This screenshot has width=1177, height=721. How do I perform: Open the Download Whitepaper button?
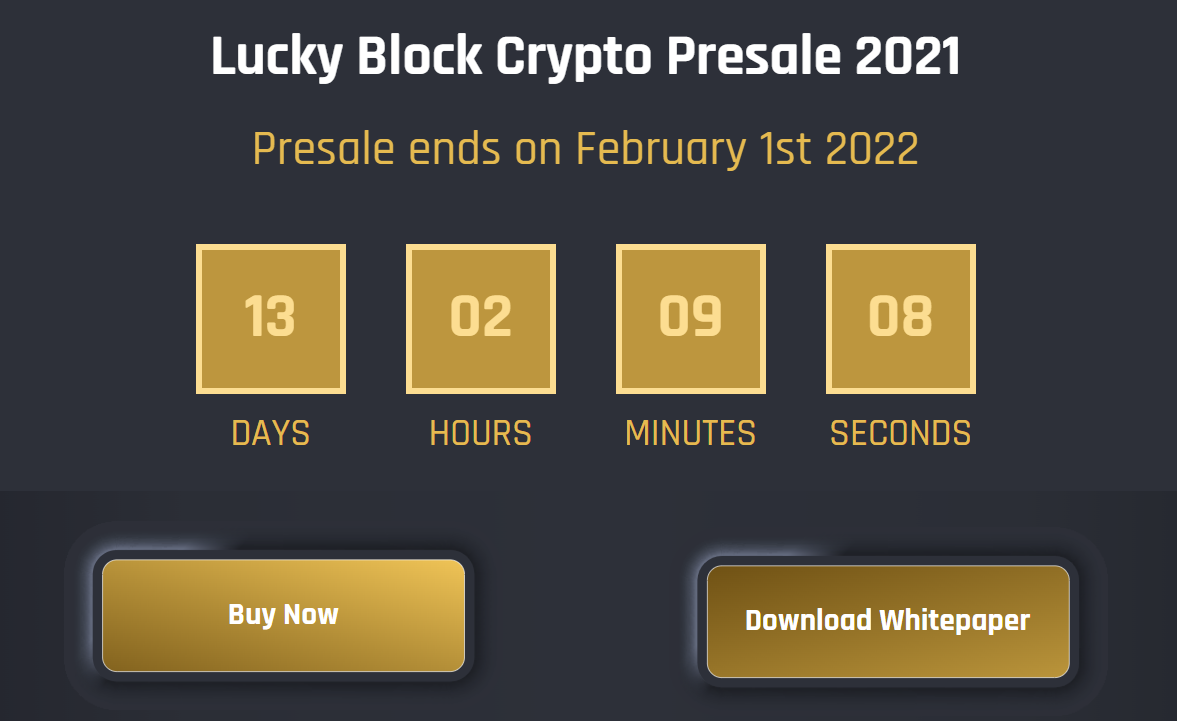pos(888,621)
